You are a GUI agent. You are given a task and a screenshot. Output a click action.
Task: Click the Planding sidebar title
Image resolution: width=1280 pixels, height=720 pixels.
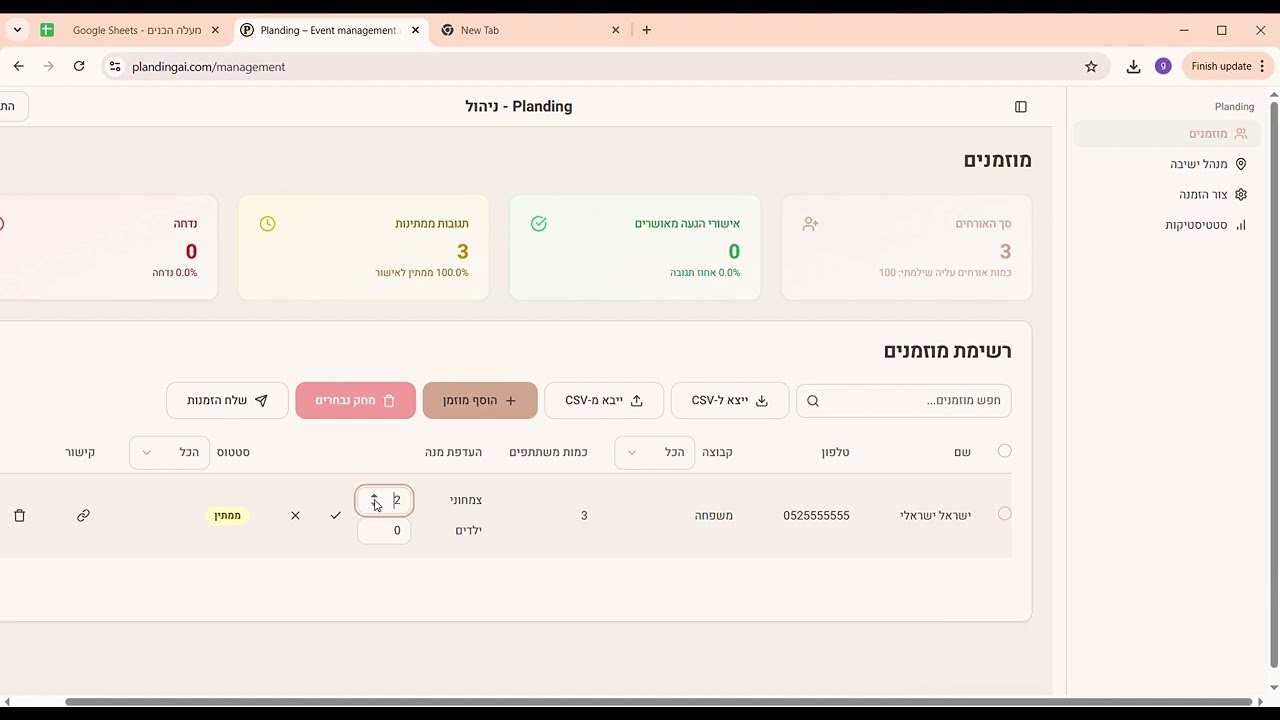pos(1234,107)
